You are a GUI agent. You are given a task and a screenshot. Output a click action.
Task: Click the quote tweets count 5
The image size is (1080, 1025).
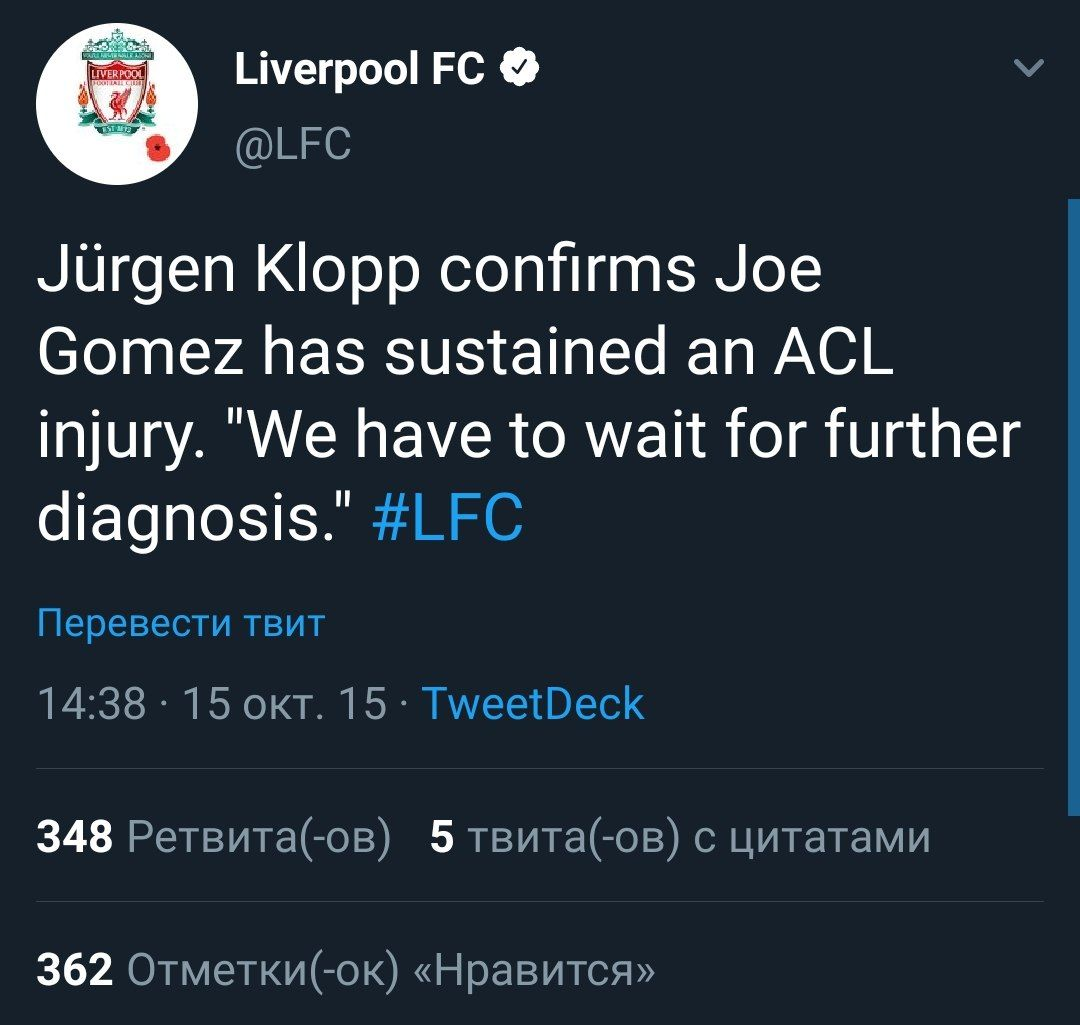pos(441,836)
